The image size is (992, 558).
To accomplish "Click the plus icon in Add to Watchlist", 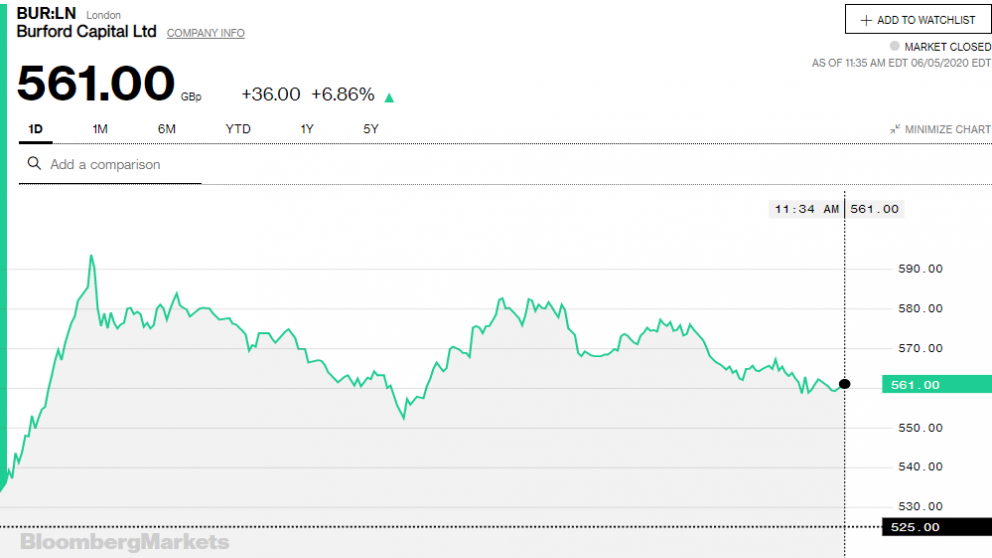I will click(866, 20).
